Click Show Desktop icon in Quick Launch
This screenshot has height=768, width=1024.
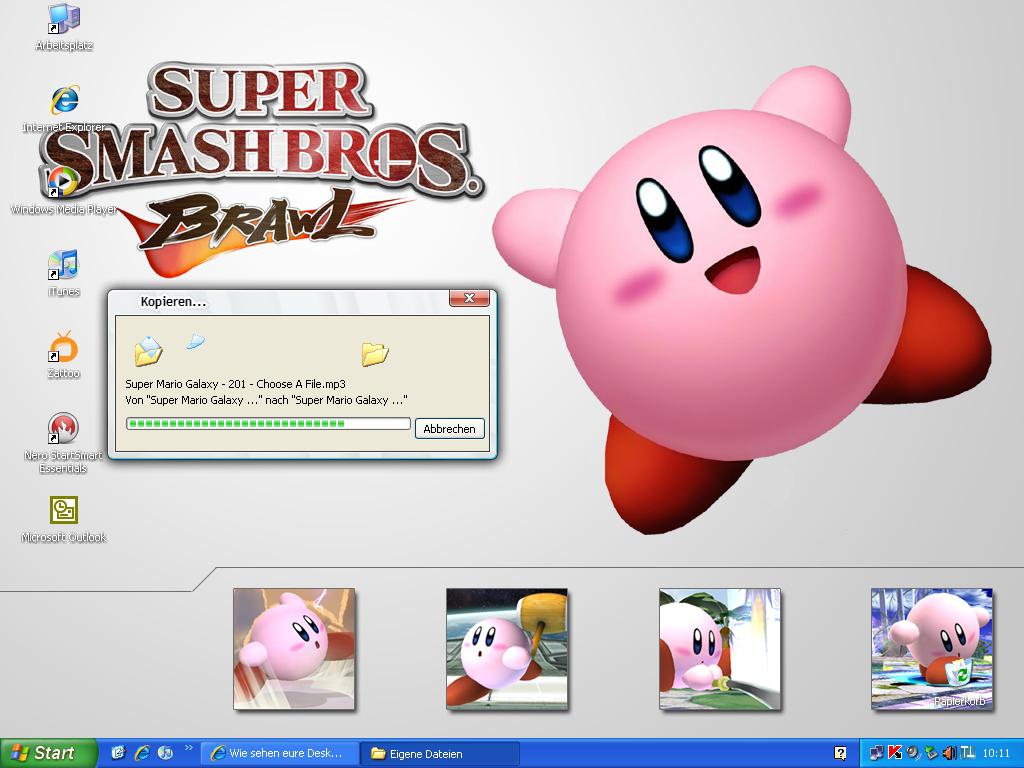[x=119, y=752]
